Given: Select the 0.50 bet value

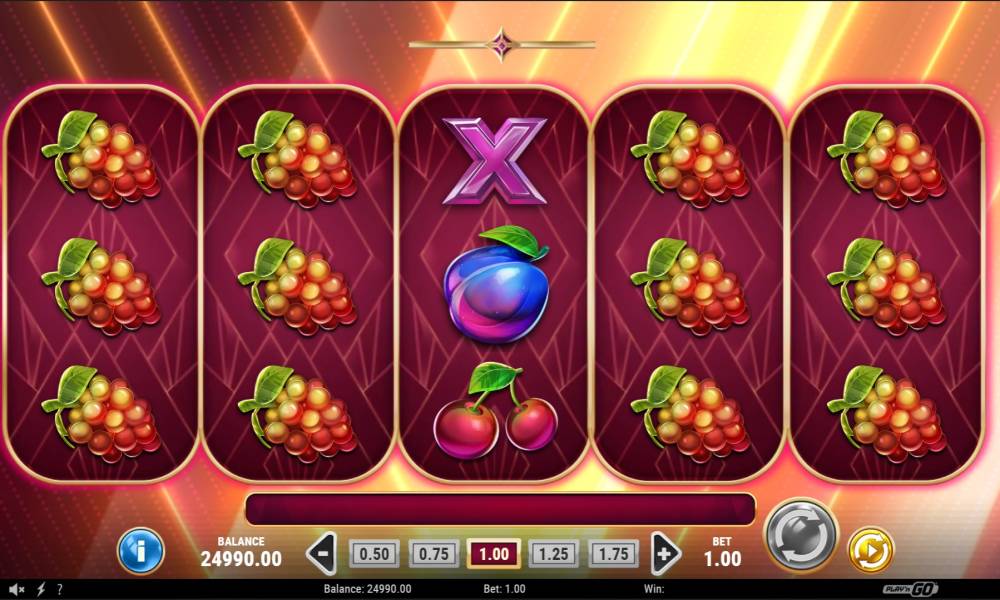Looking at the screenshot, I should [x=374, y=553].
